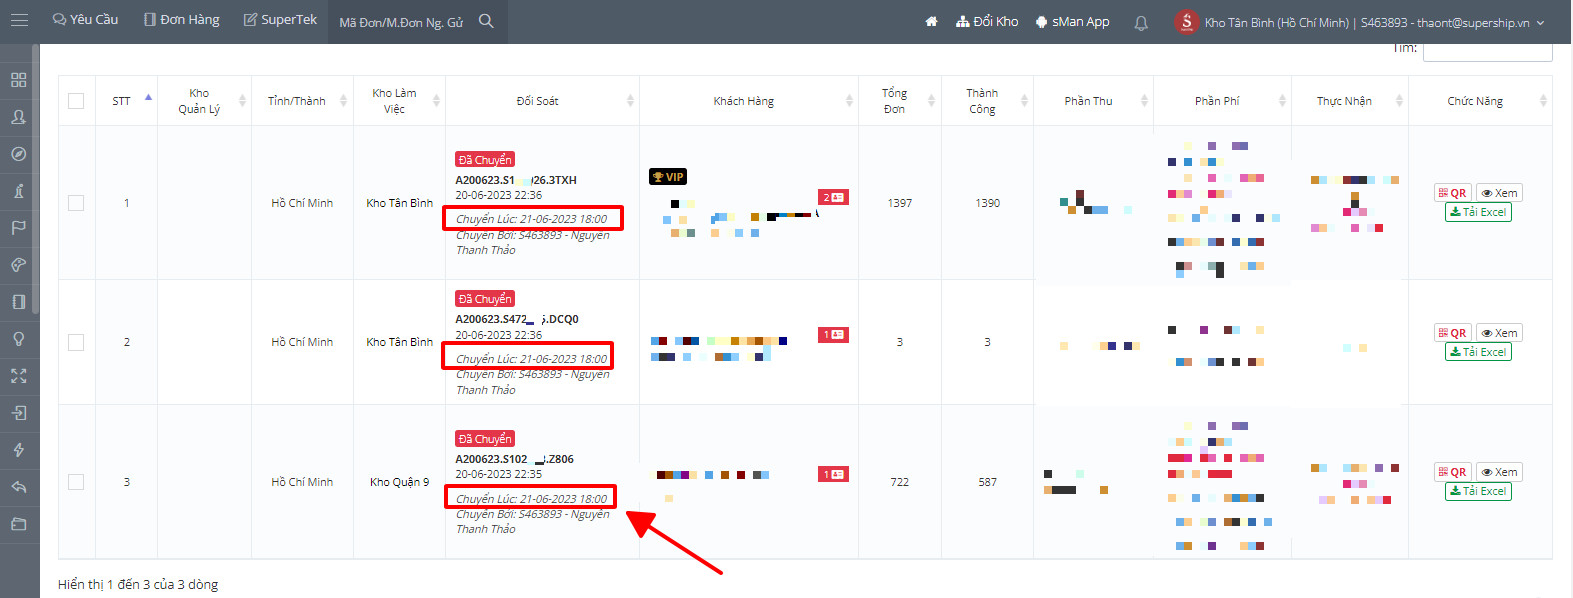Open the palette icon in the sidebar
Screen dimensions: 1573x598
coord(18,265)
